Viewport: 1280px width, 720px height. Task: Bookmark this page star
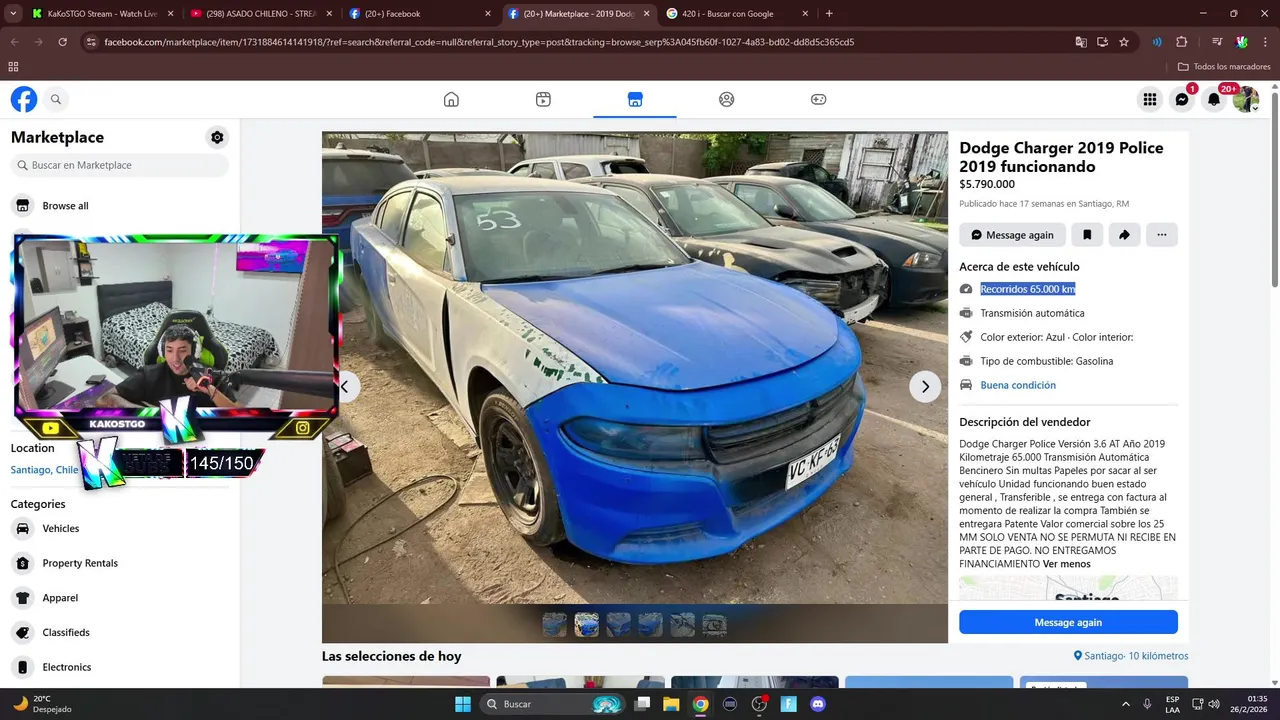point(1124,42)
